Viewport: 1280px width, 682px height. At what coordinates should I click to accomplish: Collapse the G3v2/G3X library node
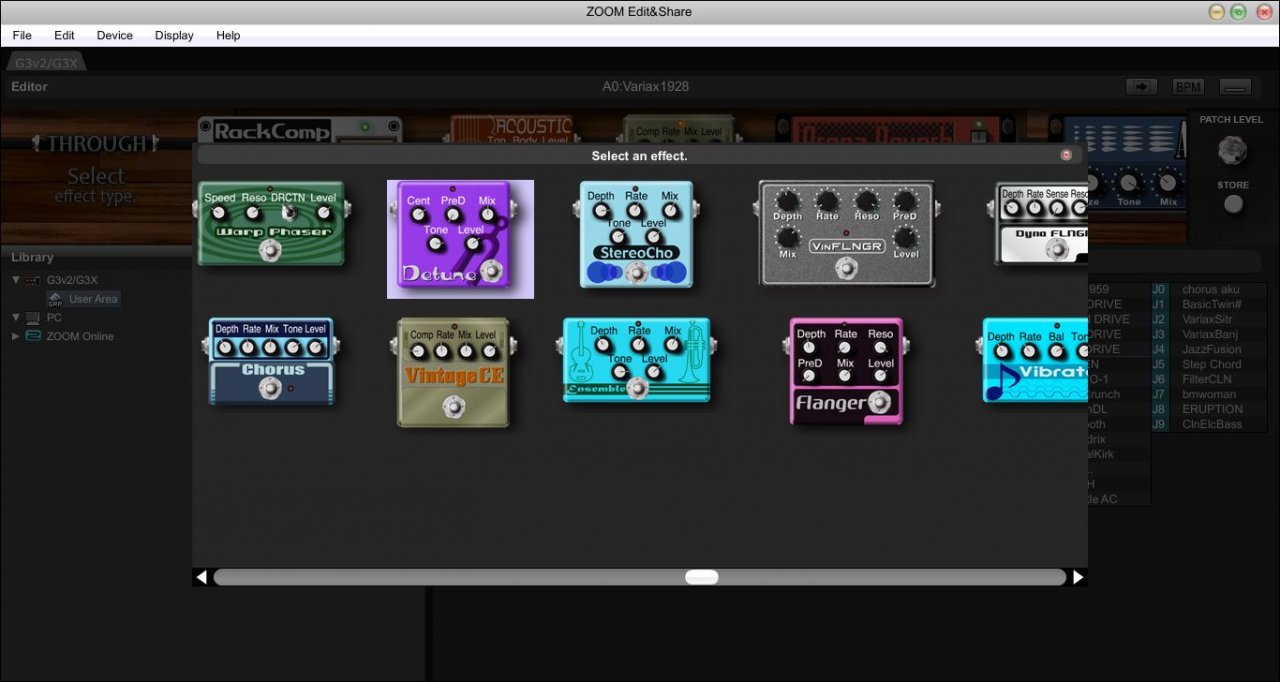click(x=16, y=280)
